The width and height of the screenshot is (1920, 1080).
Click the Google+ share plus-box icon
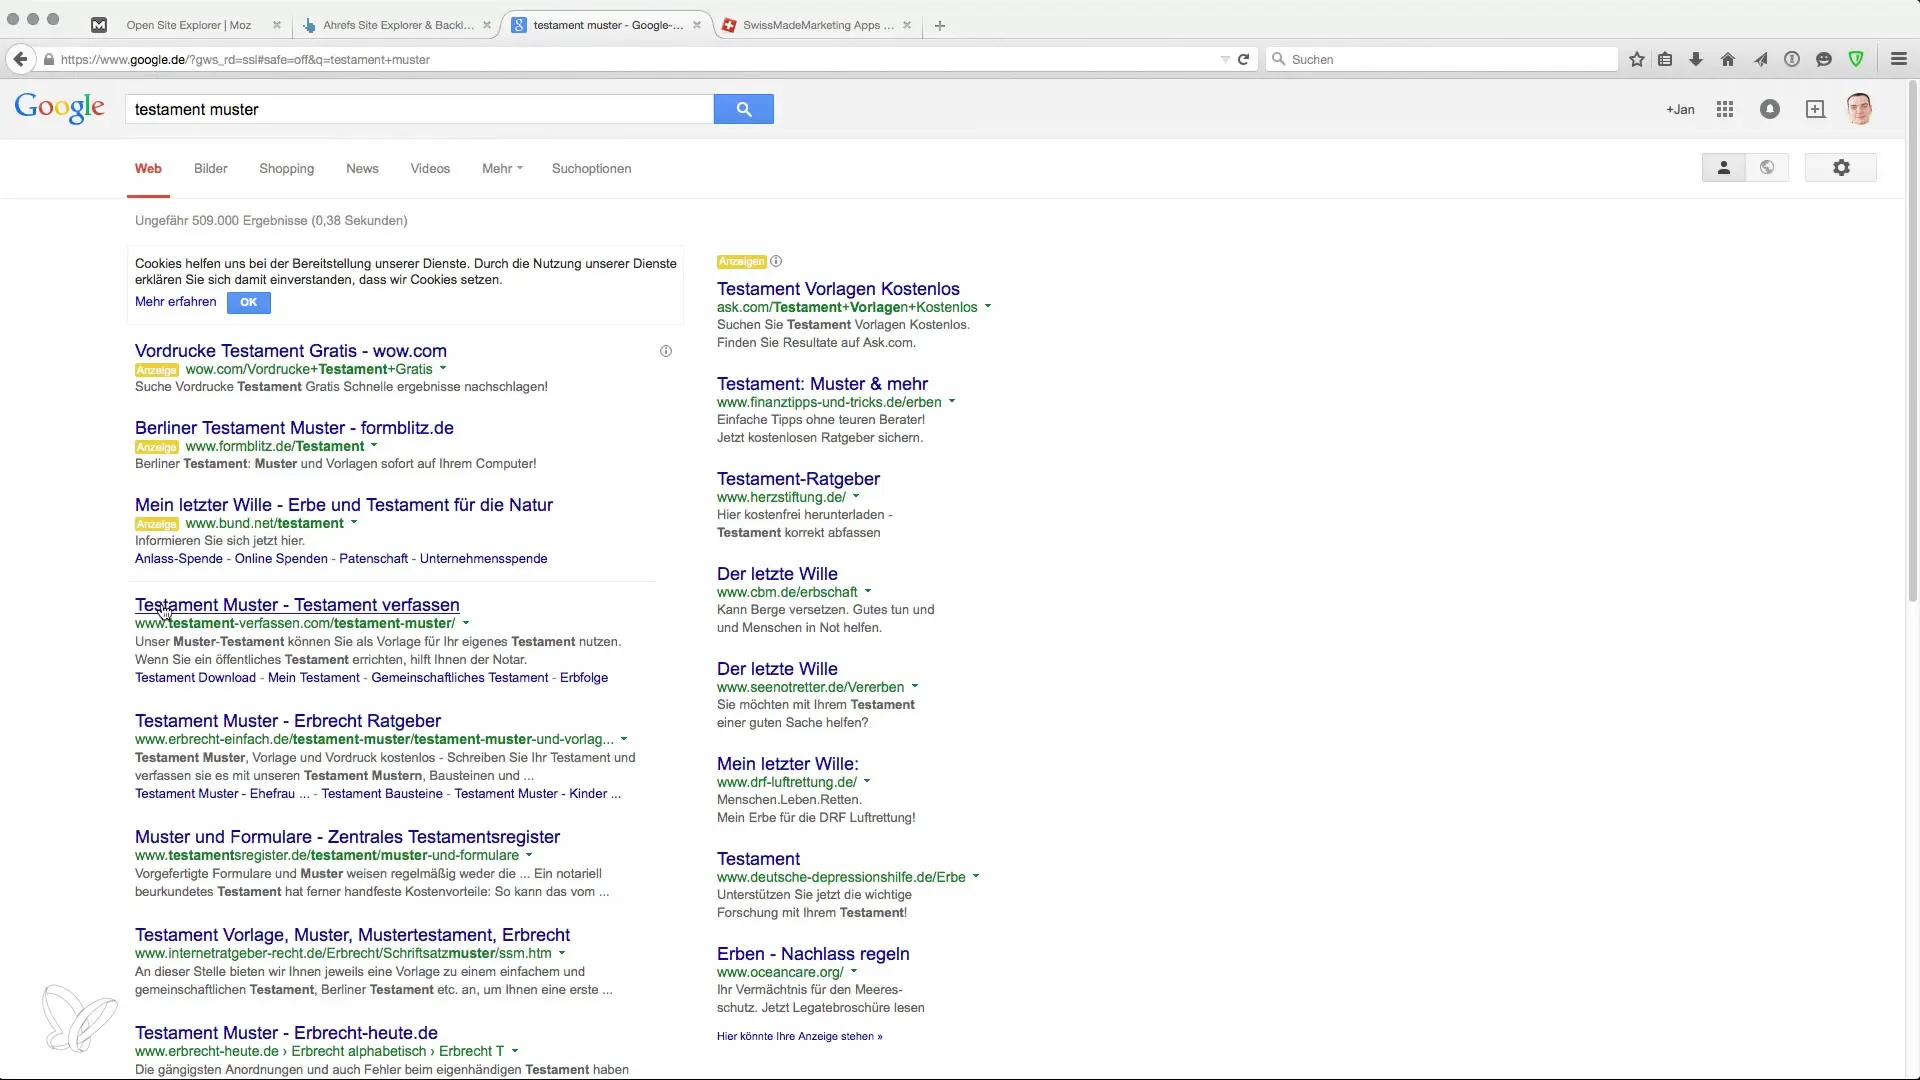(1815, 109)
